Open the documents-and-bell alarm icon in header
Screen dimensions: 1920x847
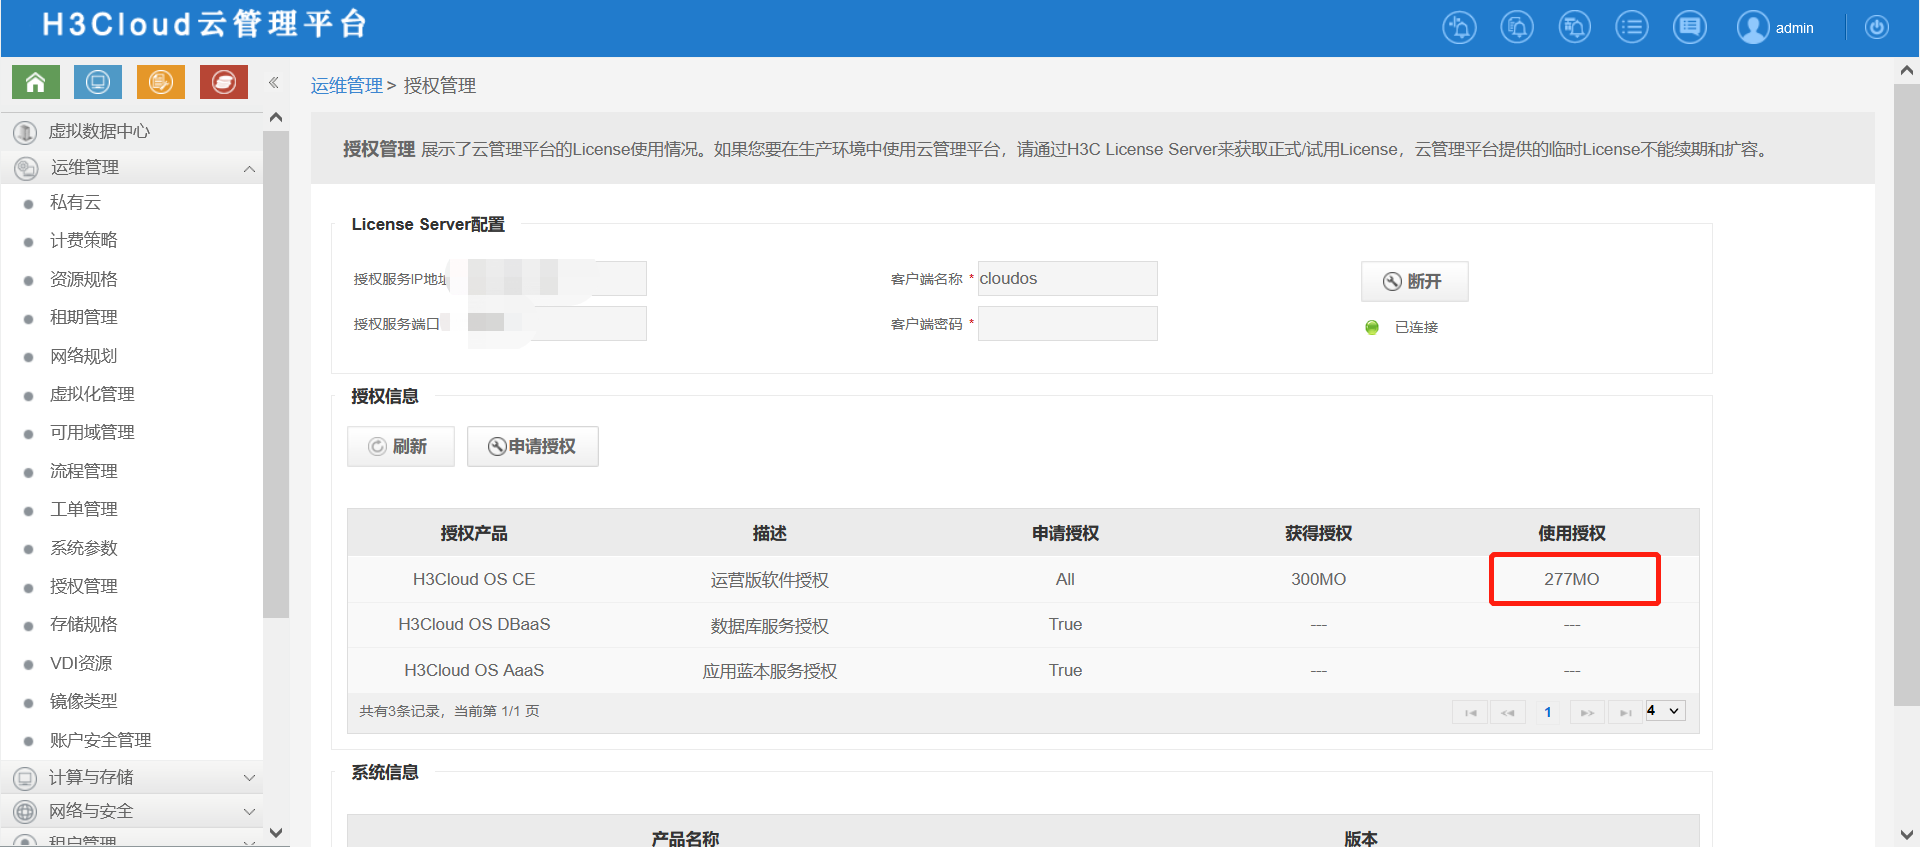[1517, 27]
